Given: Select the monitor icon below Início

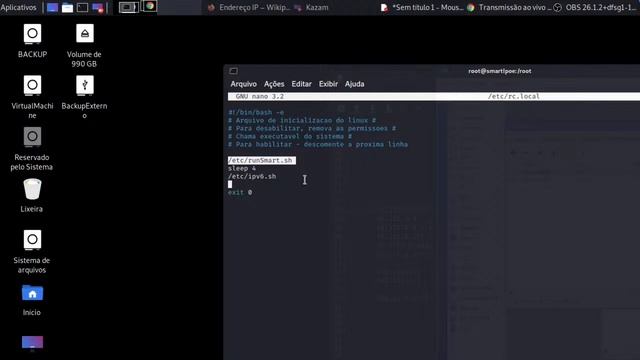Looking at the screenshot, I should [32, 343].
